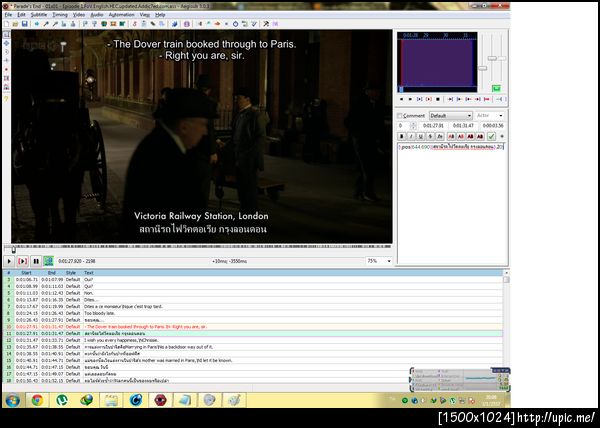This screenshot has height=428, width=600.
Task: Open the Default style dropdown
Action: pos(450,116)
